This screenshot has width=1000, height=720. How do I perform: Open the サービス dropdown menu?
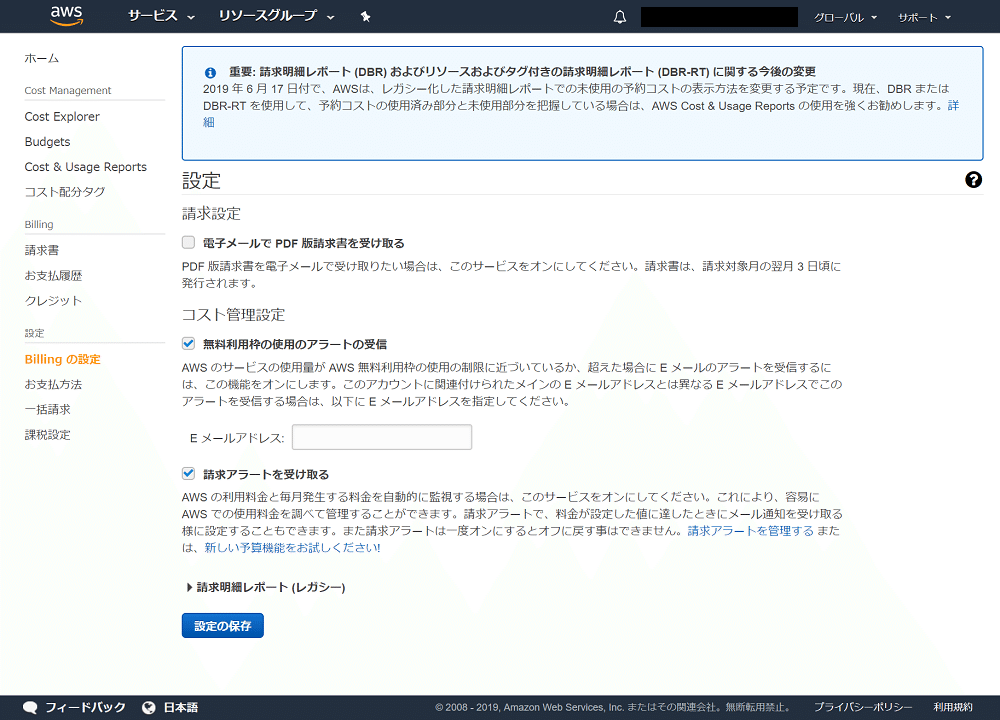(161, 16)
